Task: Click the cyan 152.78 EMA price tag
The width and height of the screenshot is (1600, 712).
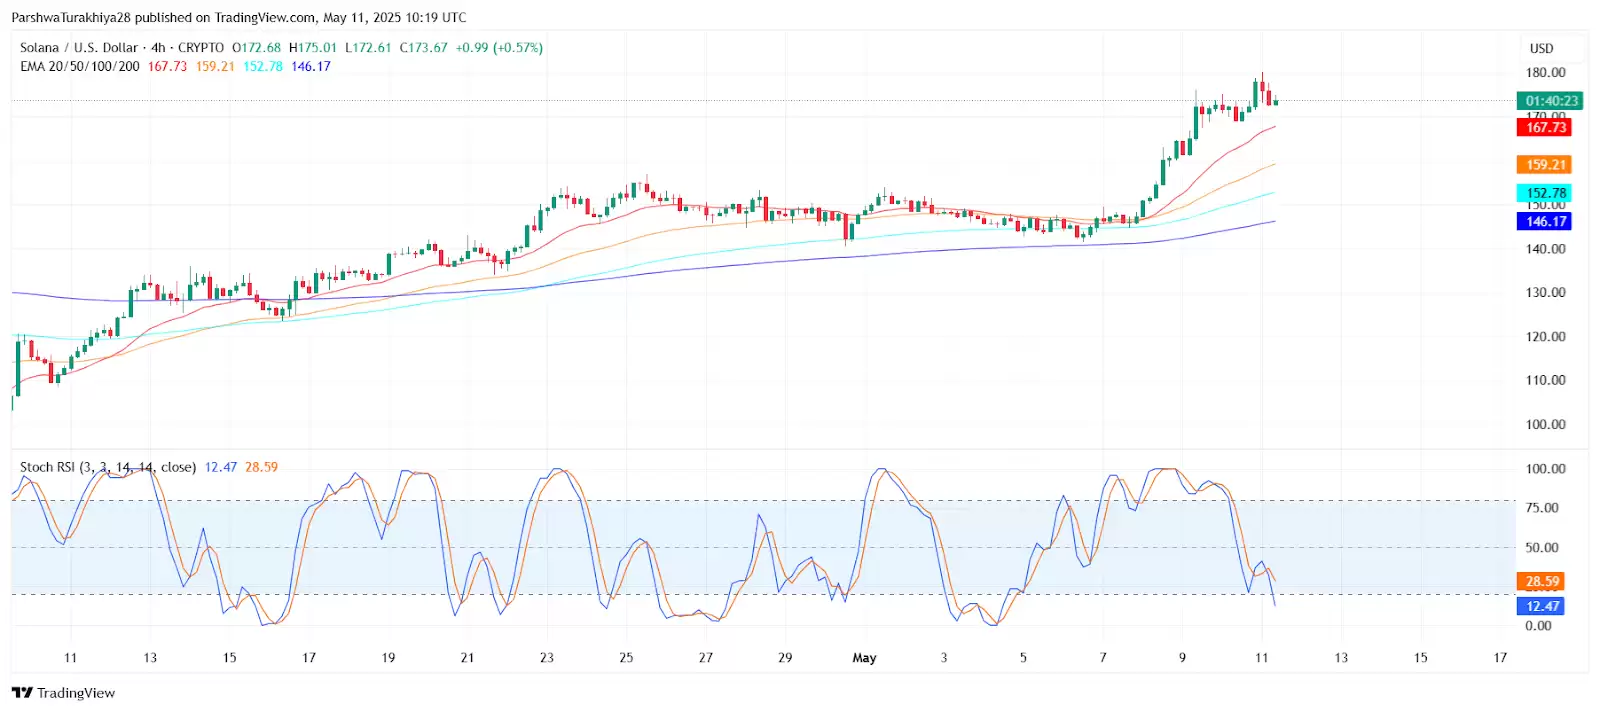Action: [x=1545, y=193]
